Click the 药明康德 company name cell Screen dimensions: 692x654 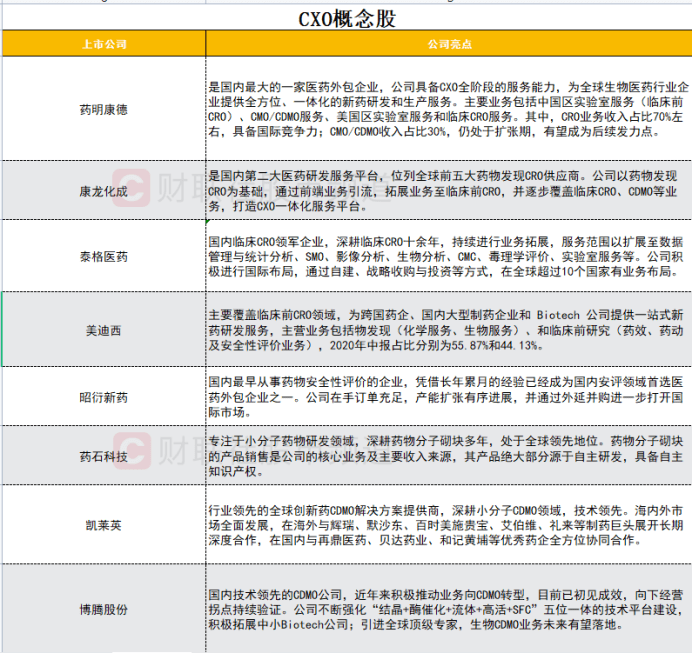[x=103, y=109]
